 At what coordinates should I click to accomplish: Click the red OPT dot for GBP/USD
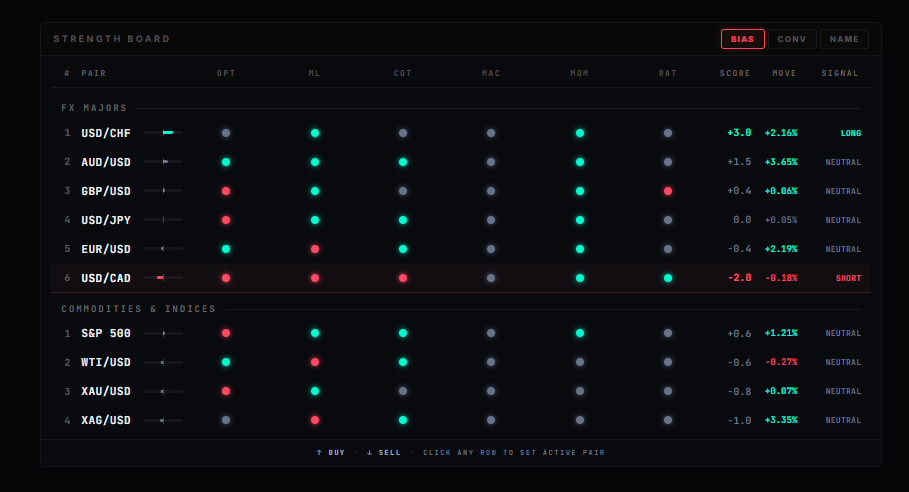point(226,191)
